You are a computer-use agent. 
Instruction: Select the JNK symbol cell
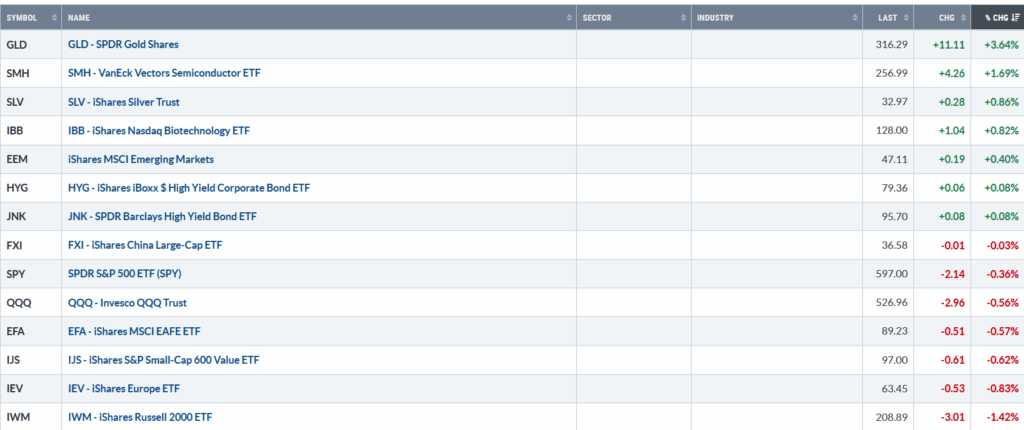(x=31, y=216)
